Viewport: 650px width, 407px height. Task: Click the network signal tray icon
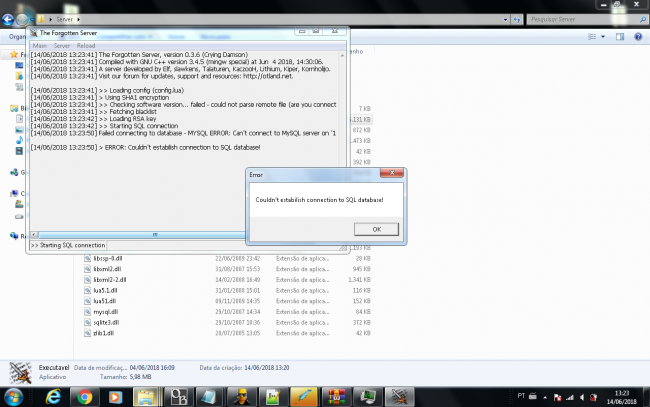click(x=570, y=397)
